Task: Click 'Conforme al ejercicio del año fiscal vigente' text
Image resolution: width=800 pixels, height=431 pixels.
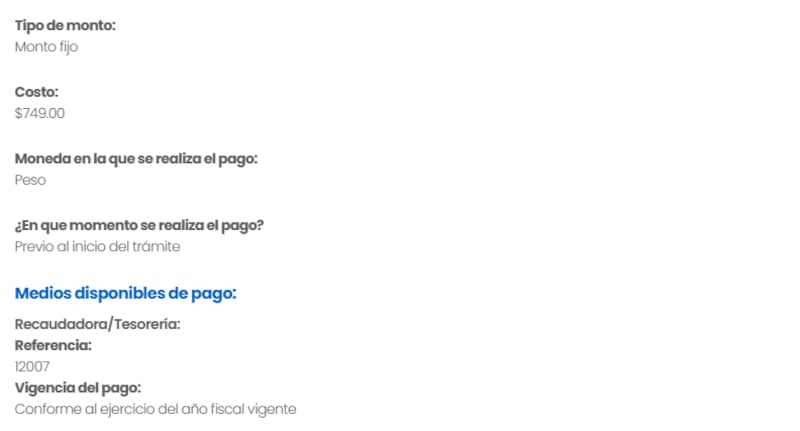Action: (155, 409)
